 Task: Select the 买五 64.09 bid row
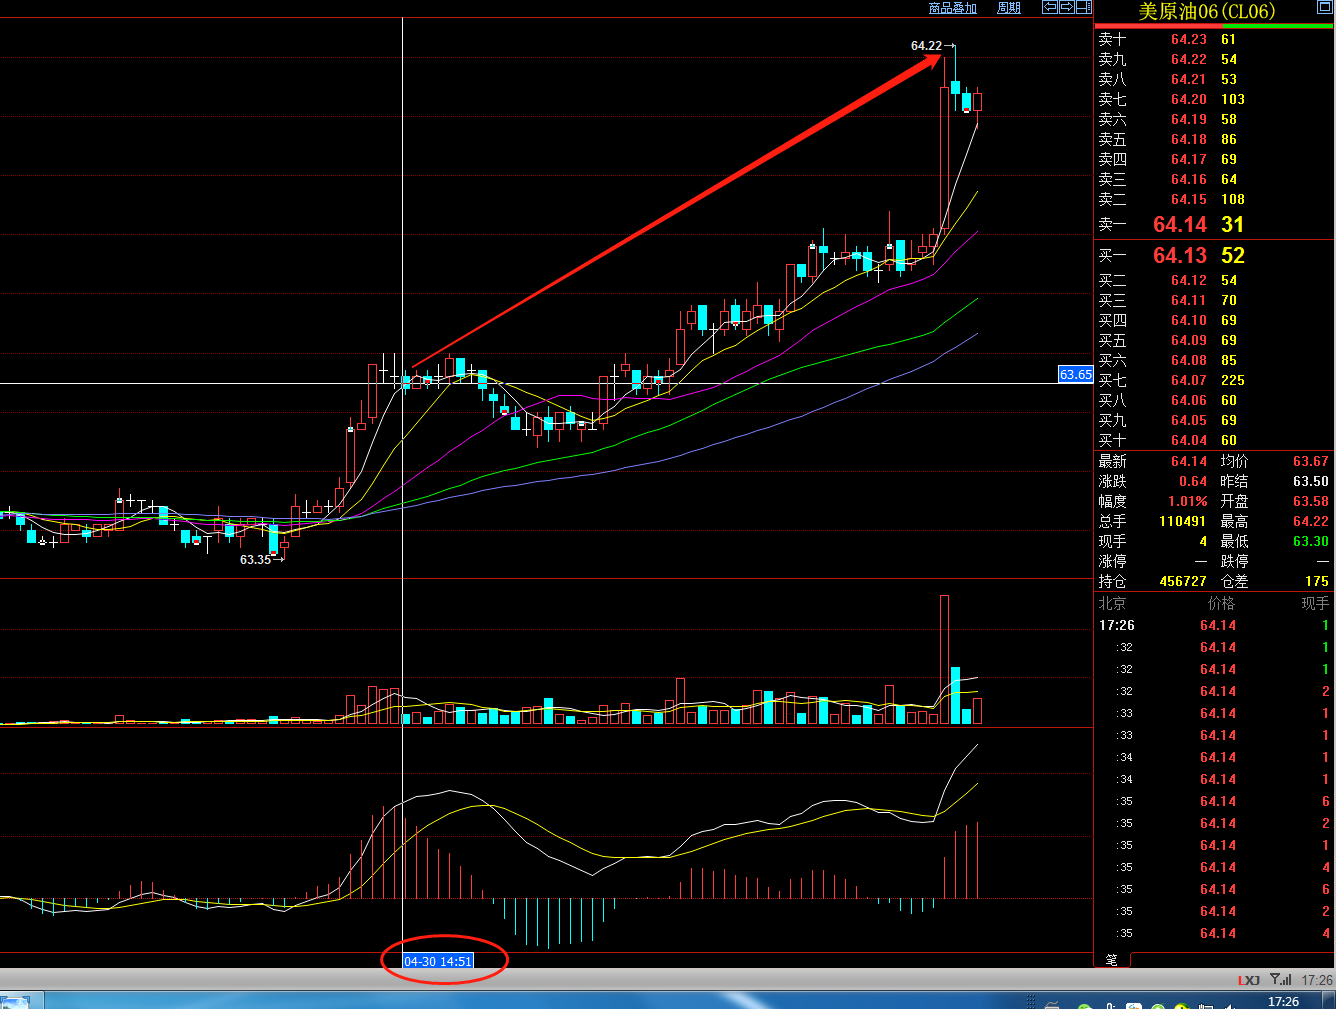(1214, 340)
